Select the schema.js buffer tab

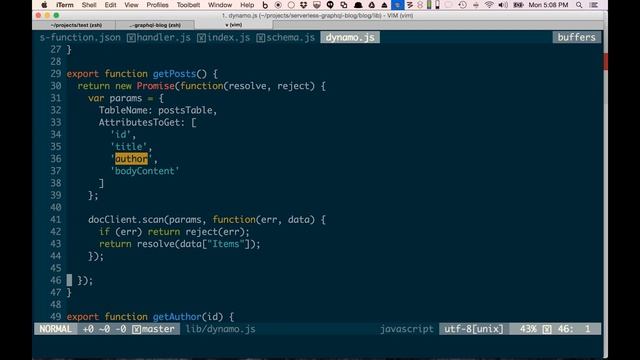[x=291, y=38]
